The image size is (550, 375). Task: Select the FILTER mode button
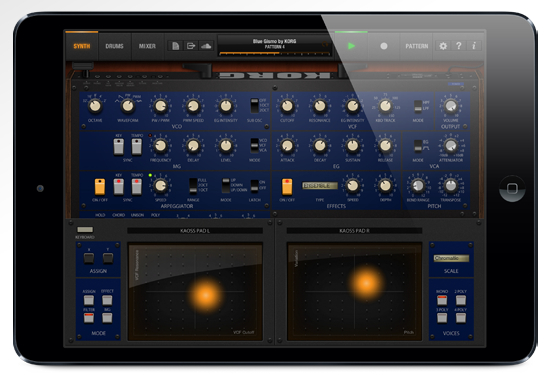(89, 317)
